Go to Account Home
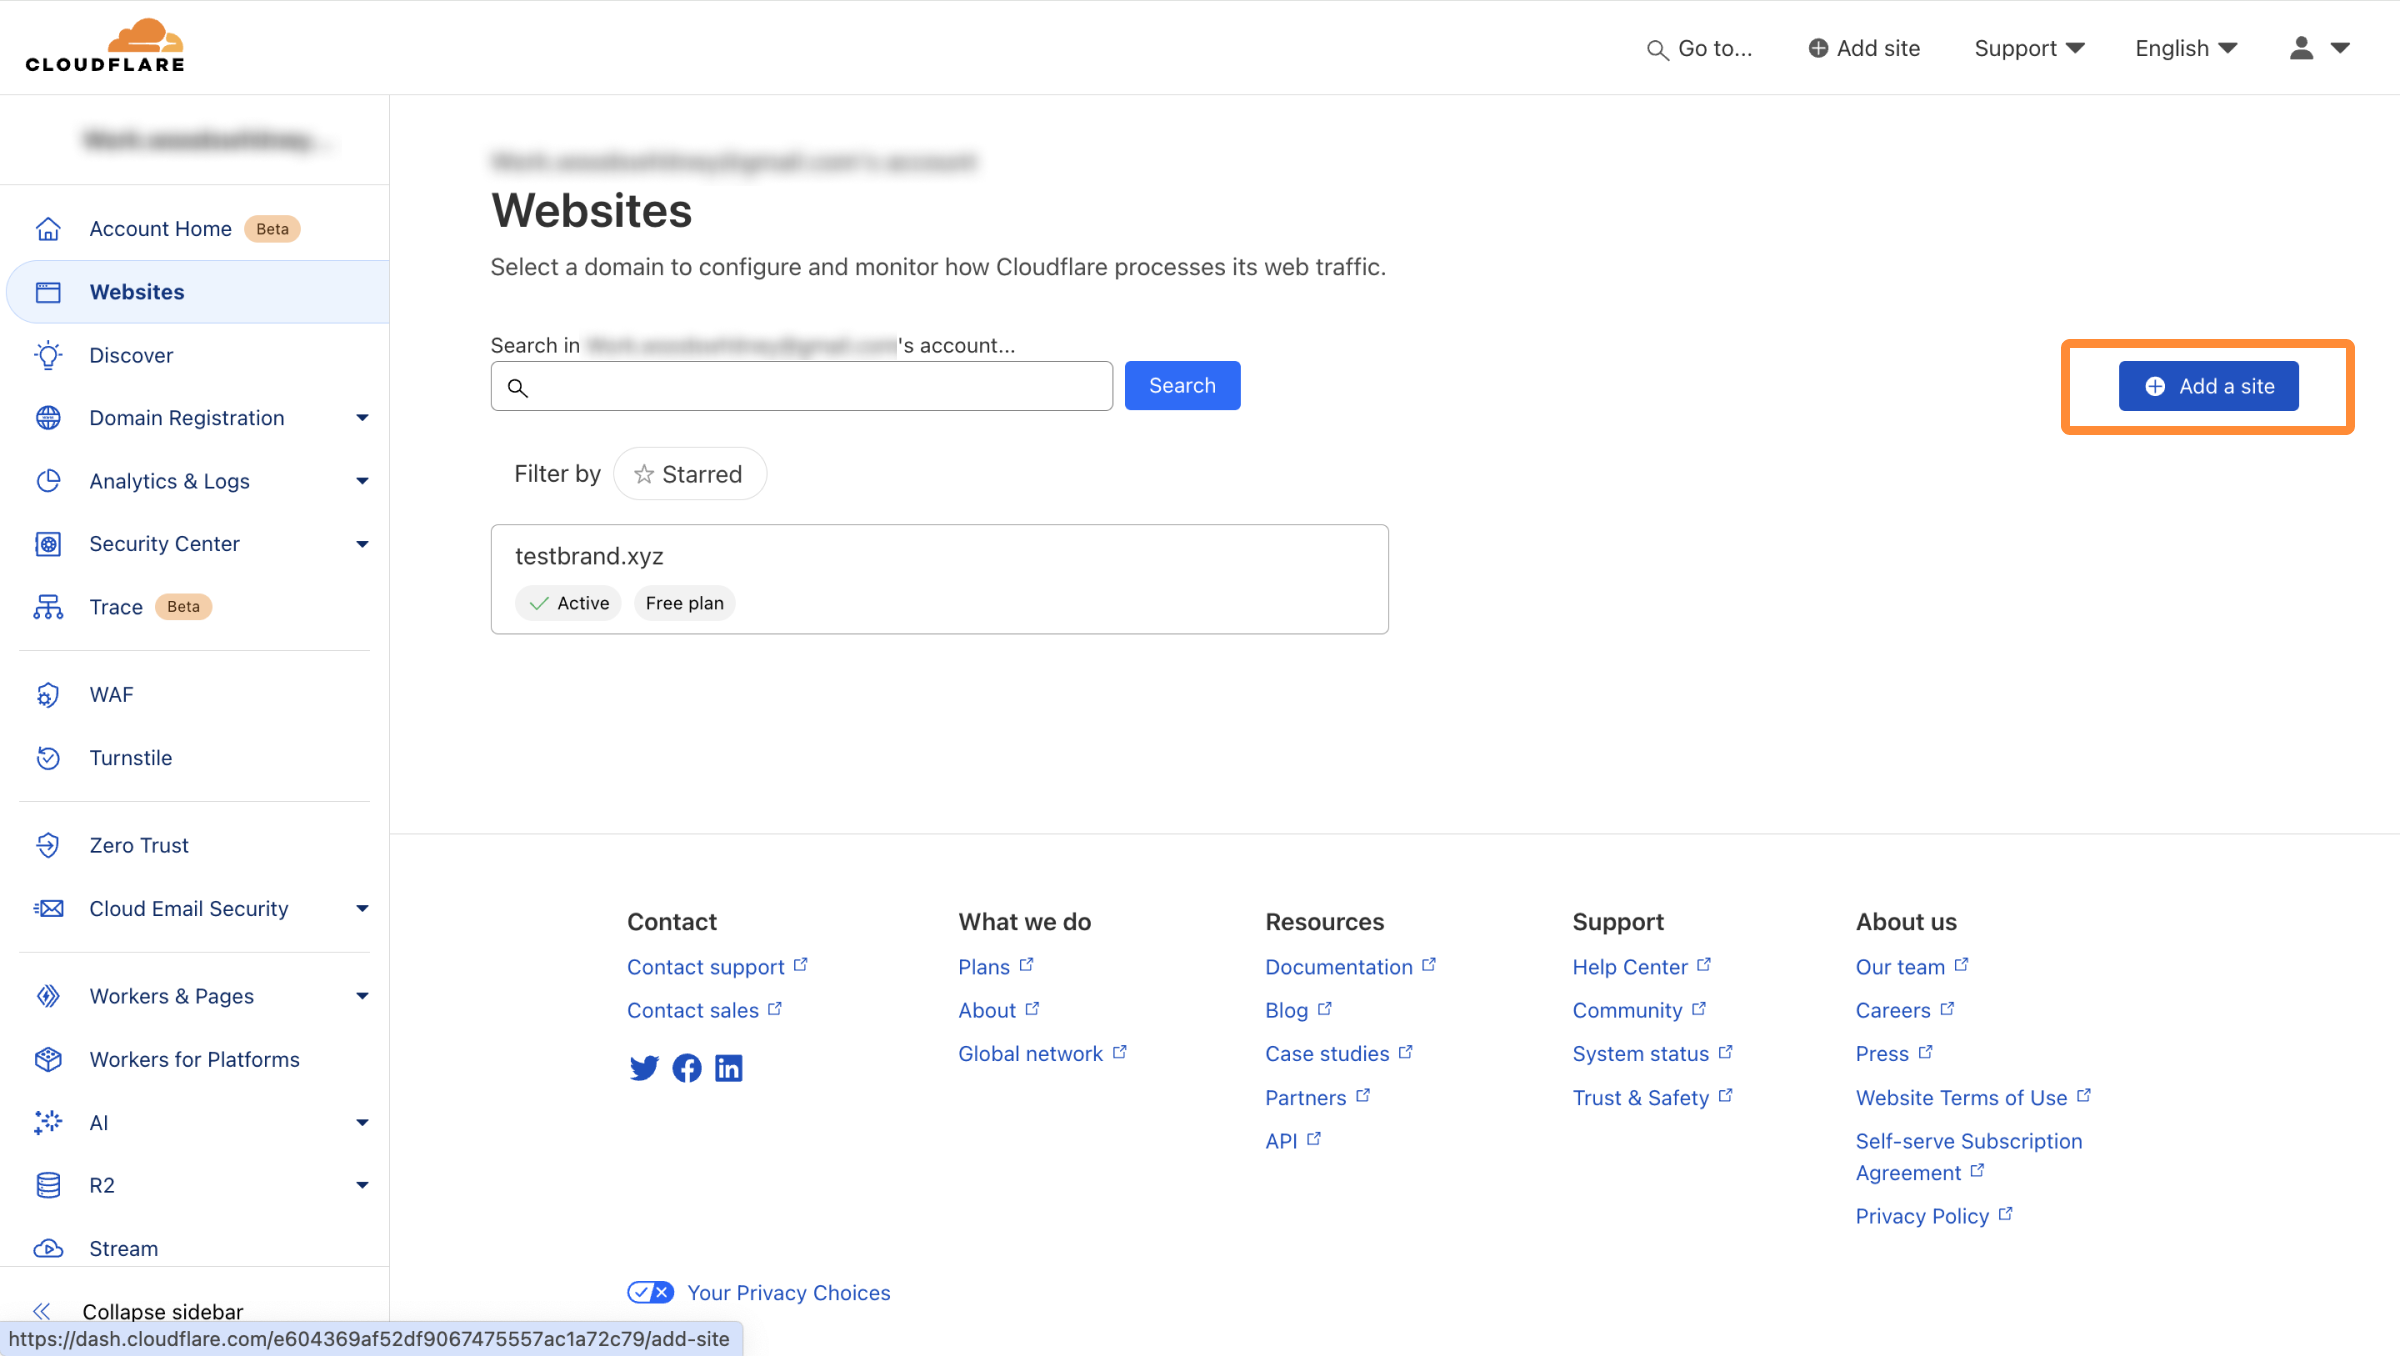 coord(160,229)
